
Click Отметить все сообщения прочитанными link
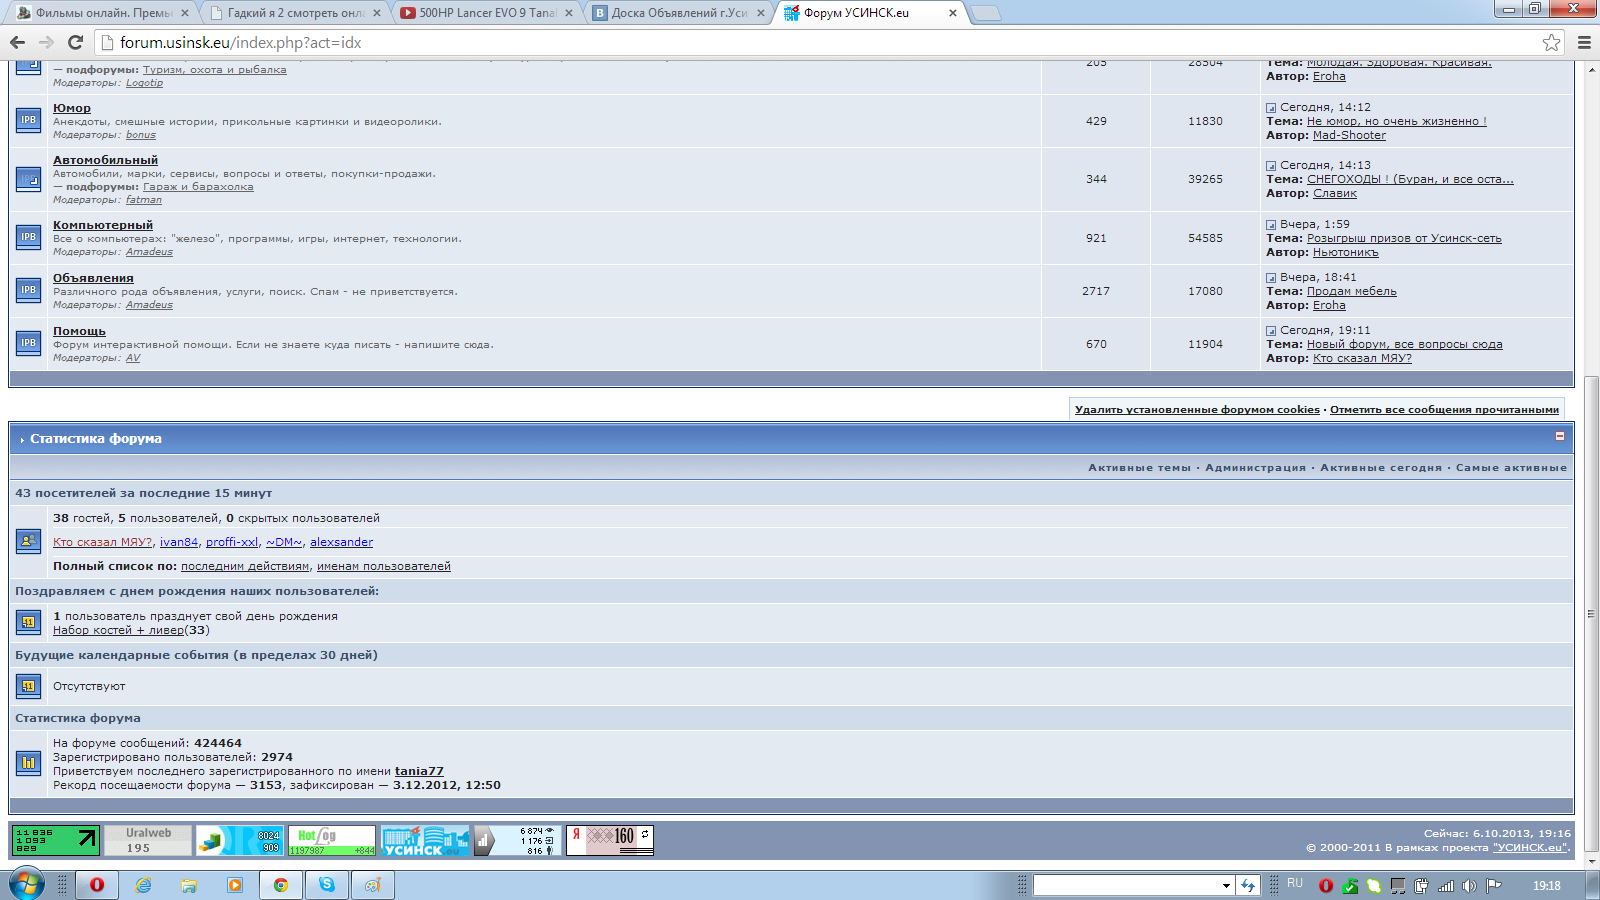1444,409
